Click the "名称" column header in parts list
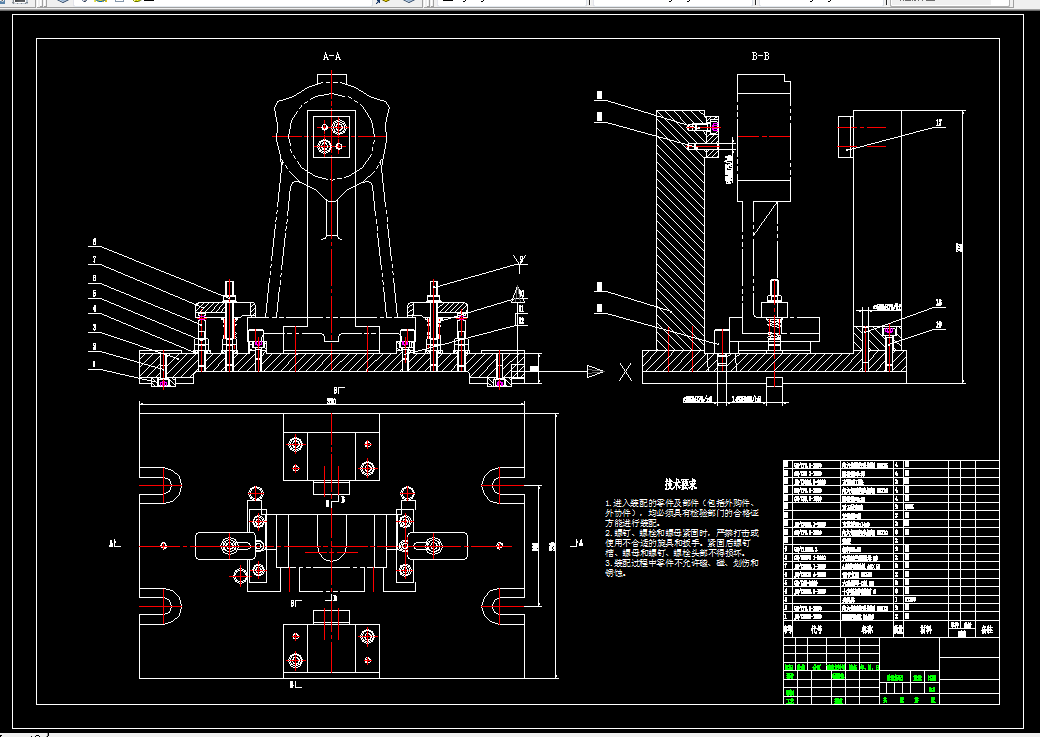Screen dimensions: 1040x737 pyautogui.click(x=867, y=630)
